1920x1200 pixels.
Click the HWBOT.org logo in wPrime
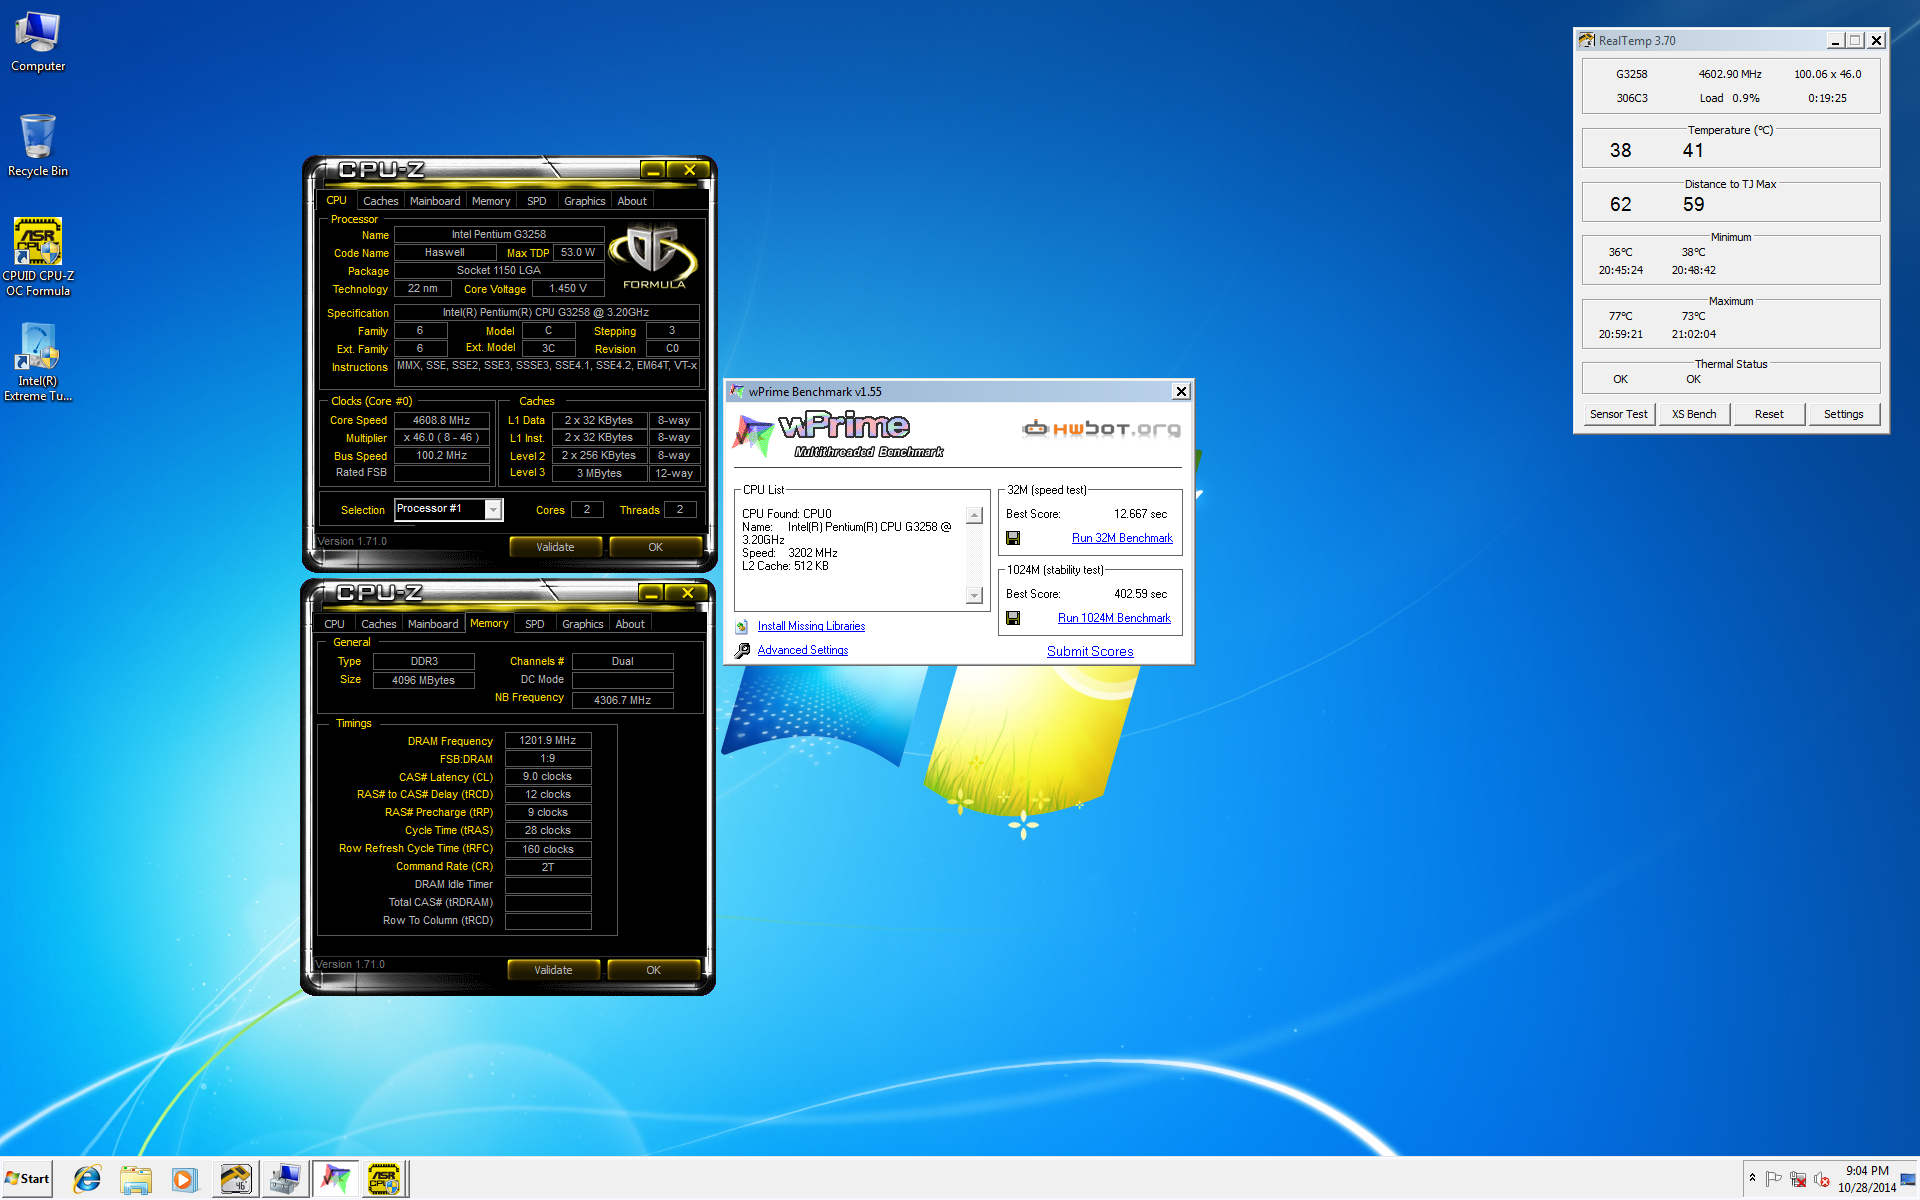point(1101,429)
